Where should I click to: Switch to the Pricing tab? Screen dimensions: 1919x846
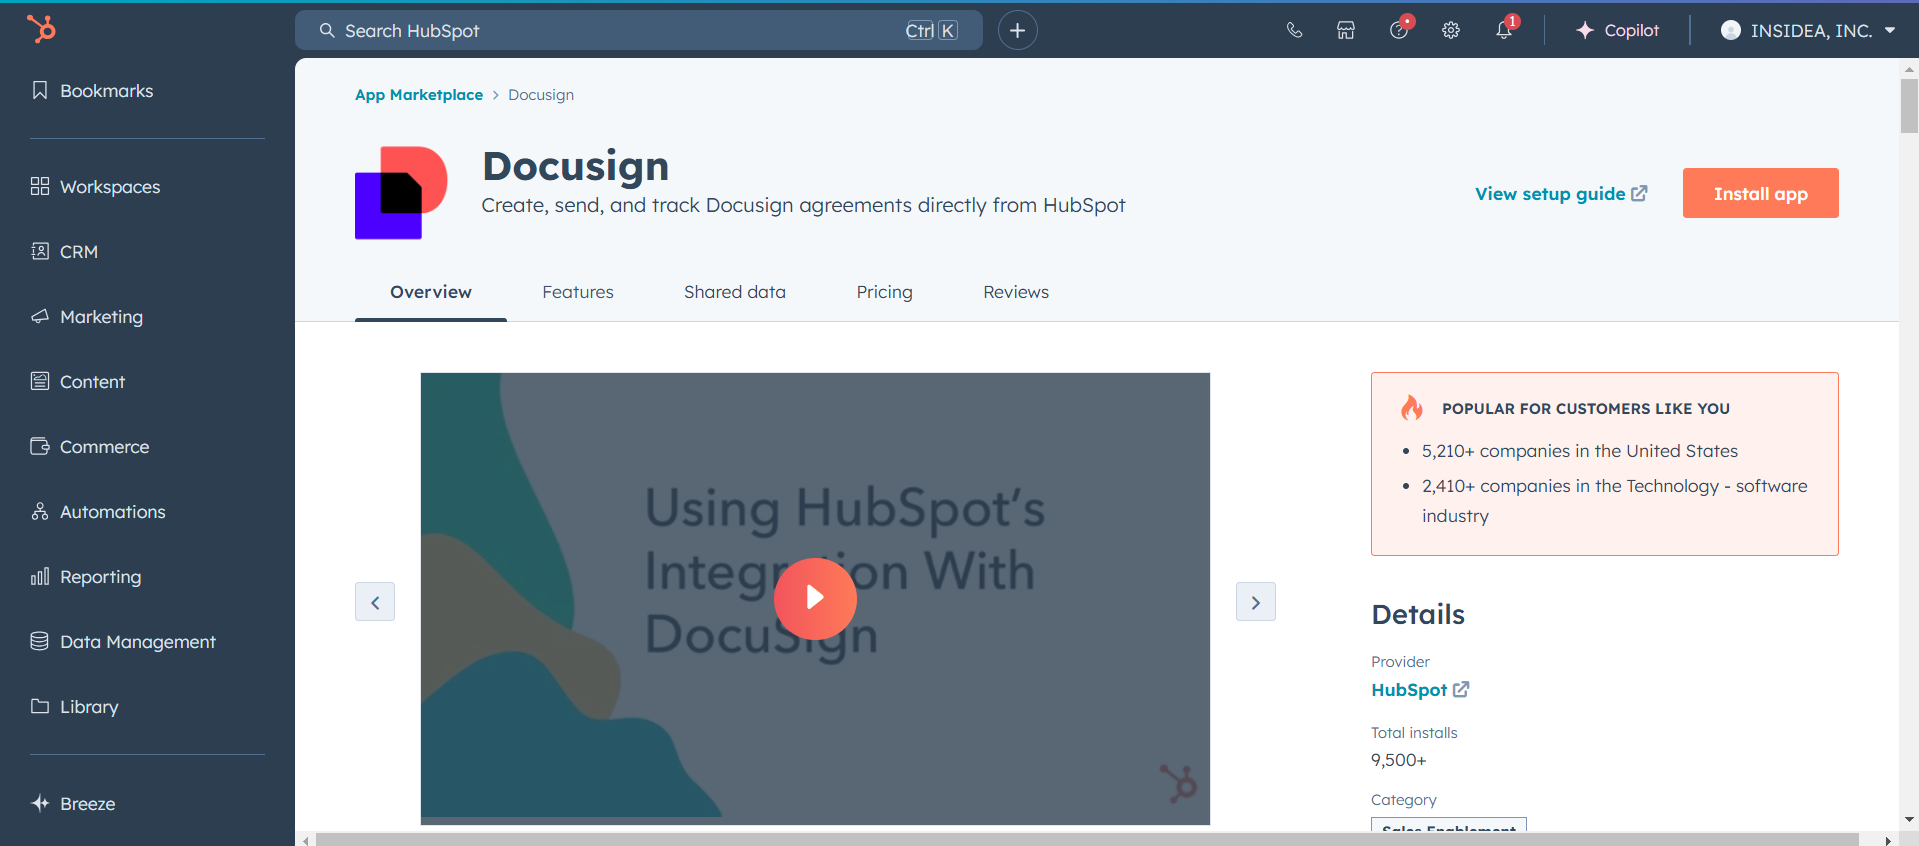point(885,292)
